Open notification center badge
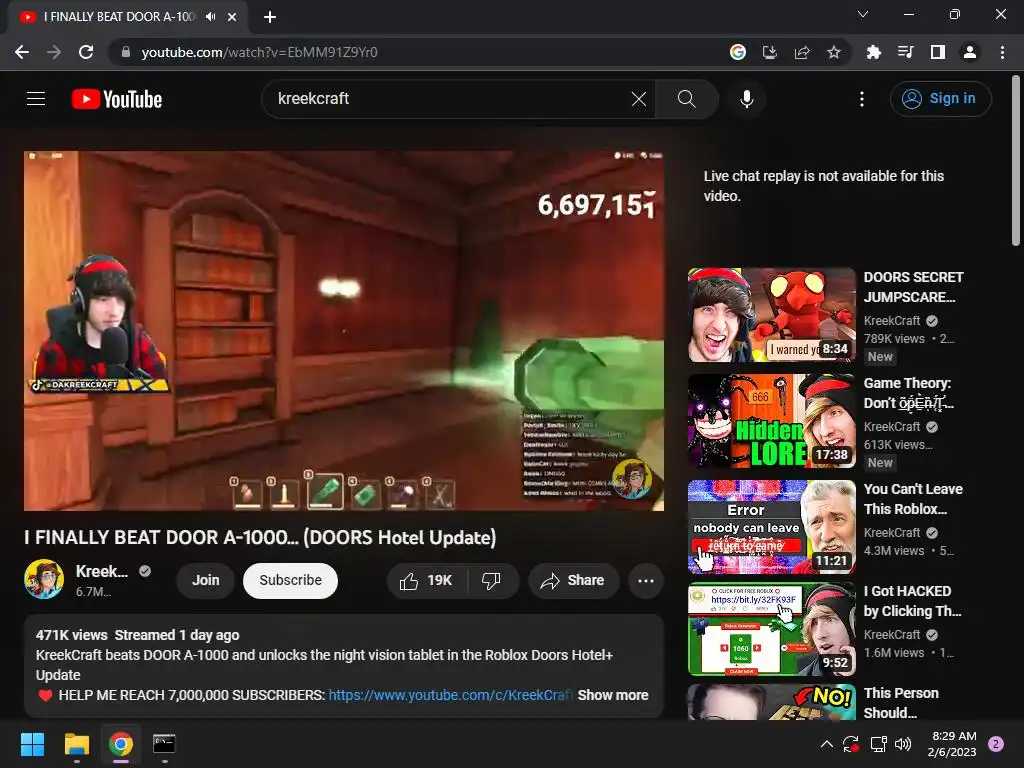This screenshot has height=768, width=1024. tap(996, 744)
